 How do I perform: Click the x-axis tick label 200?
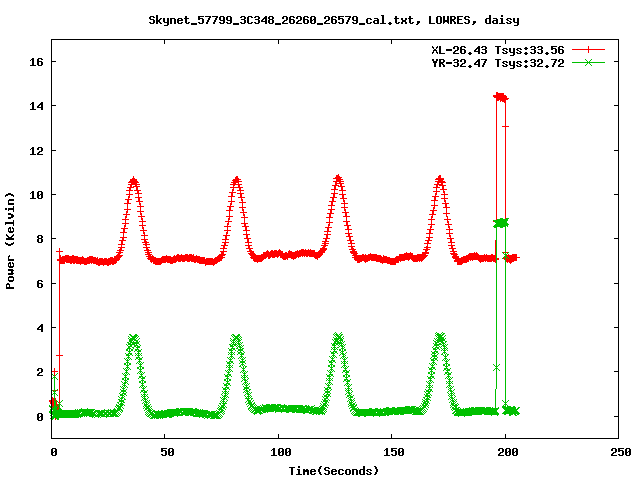[x=508, y=452]
